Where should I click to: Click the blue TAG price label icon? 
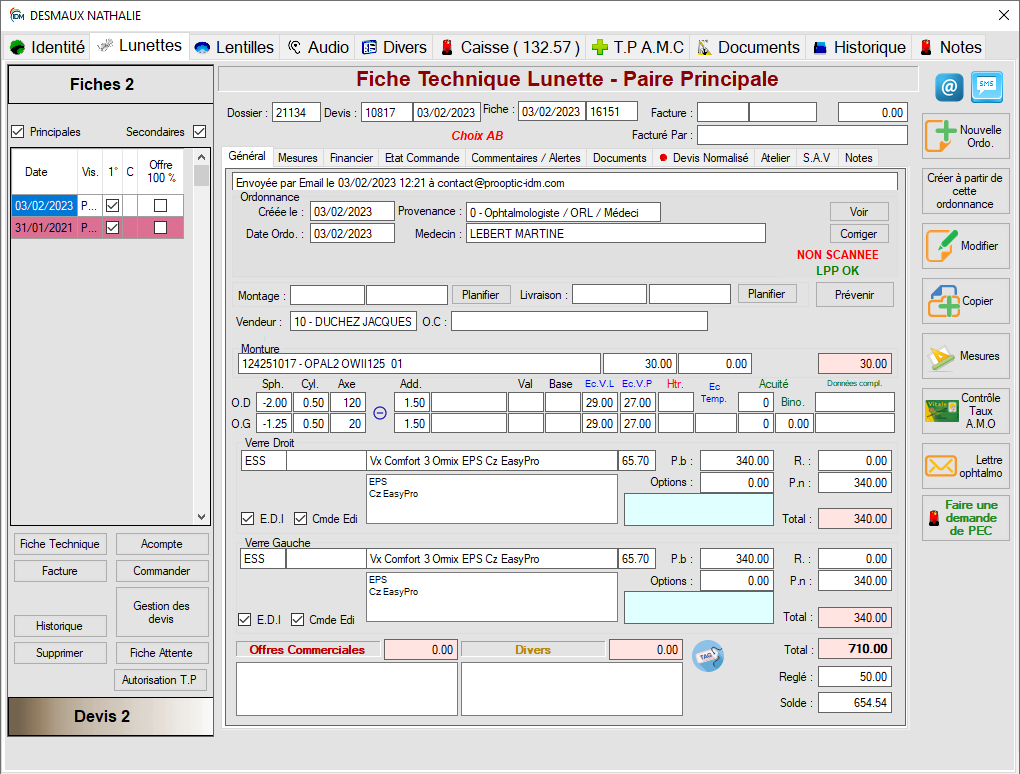click(708, 656)
